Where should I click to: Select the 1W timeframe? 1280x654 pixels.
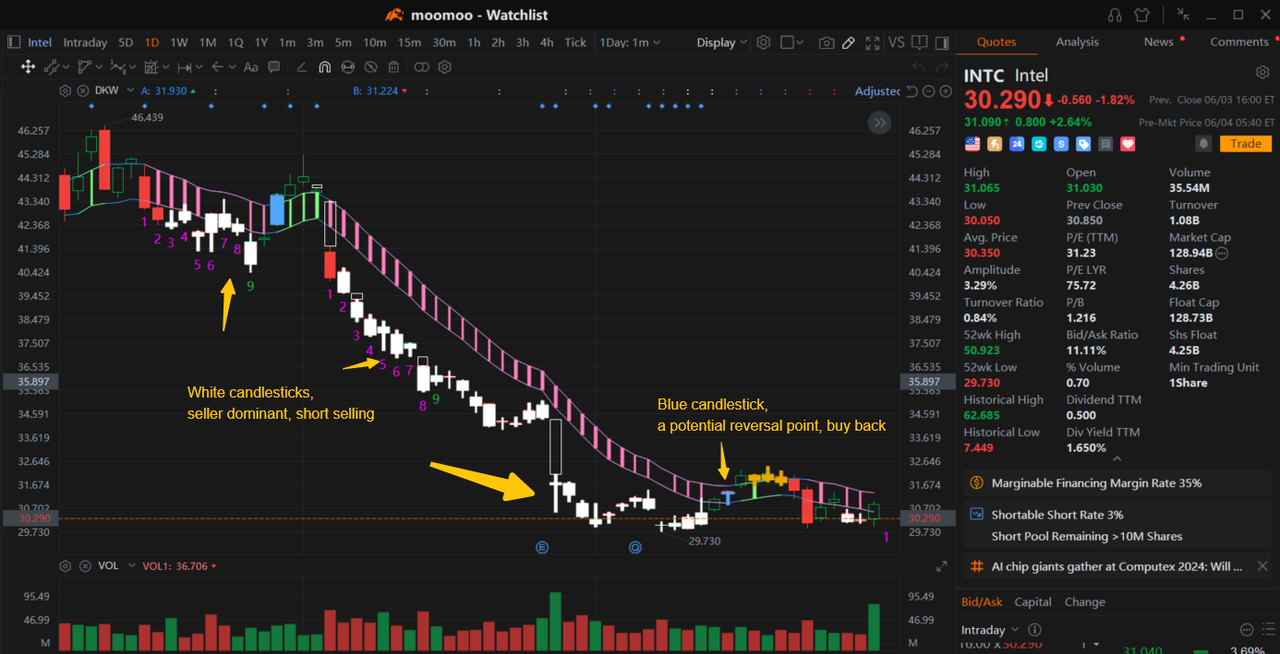pos(179,42)
